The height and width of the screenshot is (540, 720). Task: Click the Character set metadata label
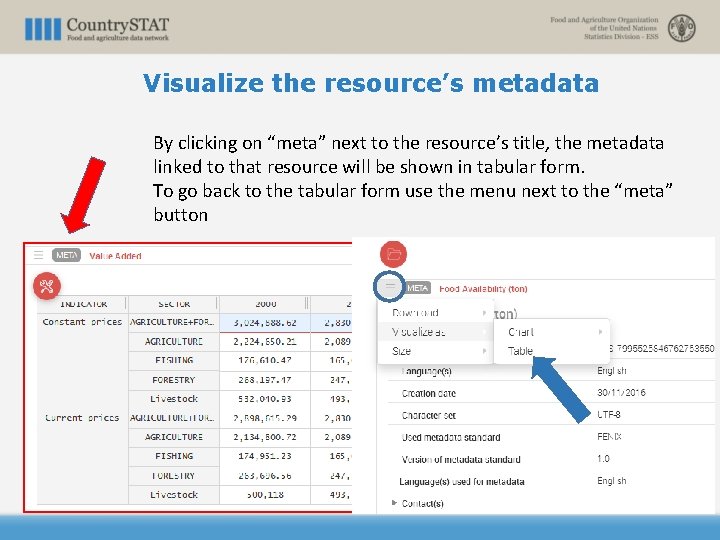428,416
